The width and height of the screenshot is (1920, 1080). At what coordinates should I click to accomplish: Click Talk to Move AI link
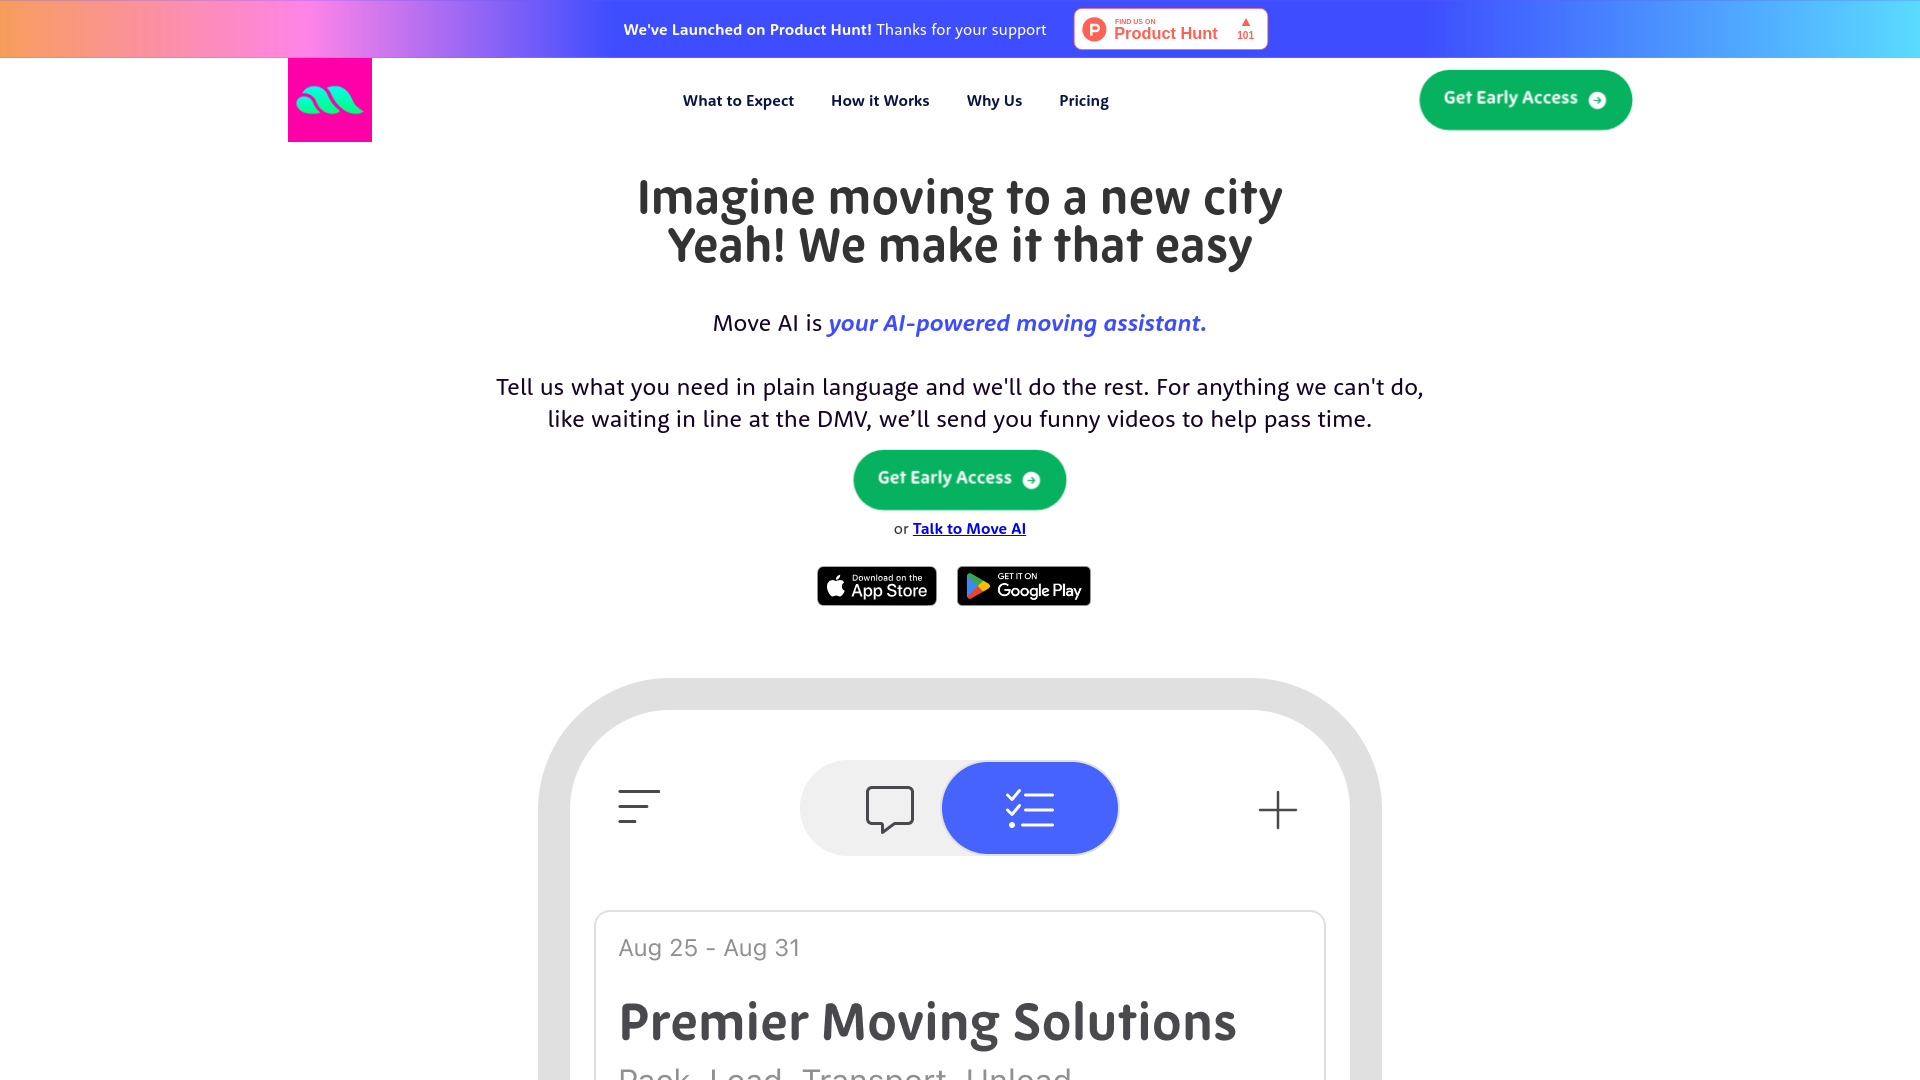click(x=969, y=527)
